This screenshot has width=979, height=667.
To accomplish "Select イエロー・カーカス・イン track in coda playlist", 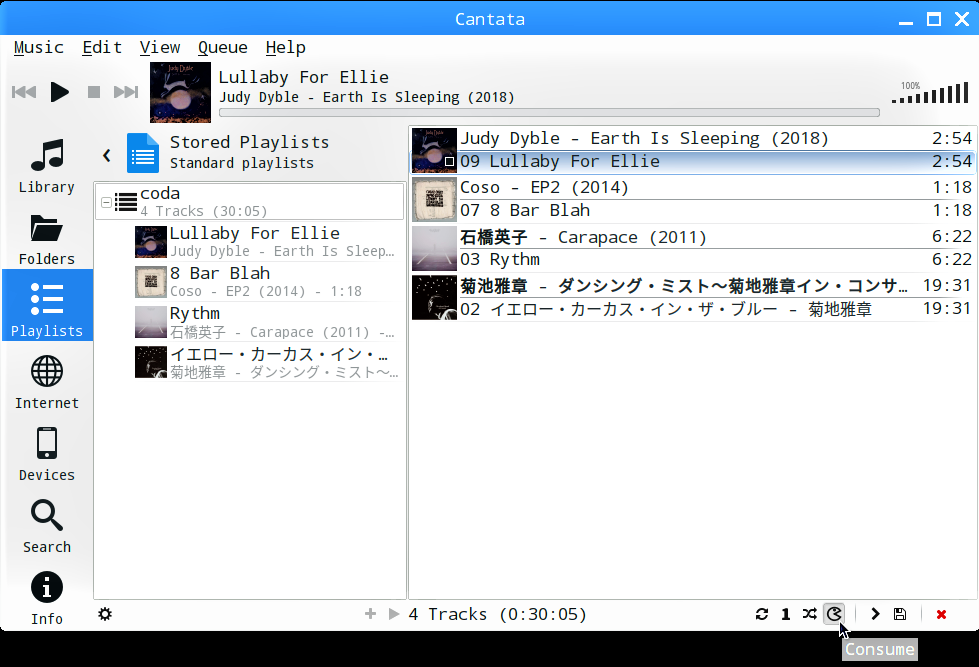I will 267,362.
